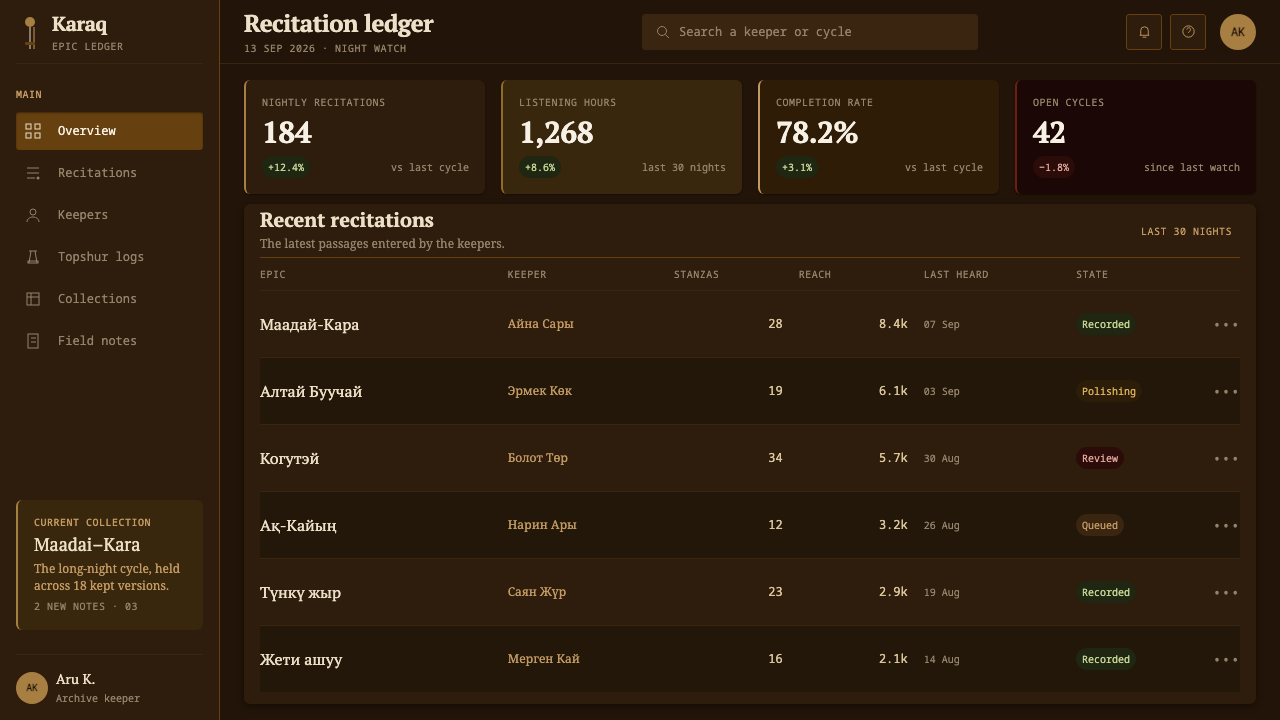Open the notifications bell

coord(1144,32)
